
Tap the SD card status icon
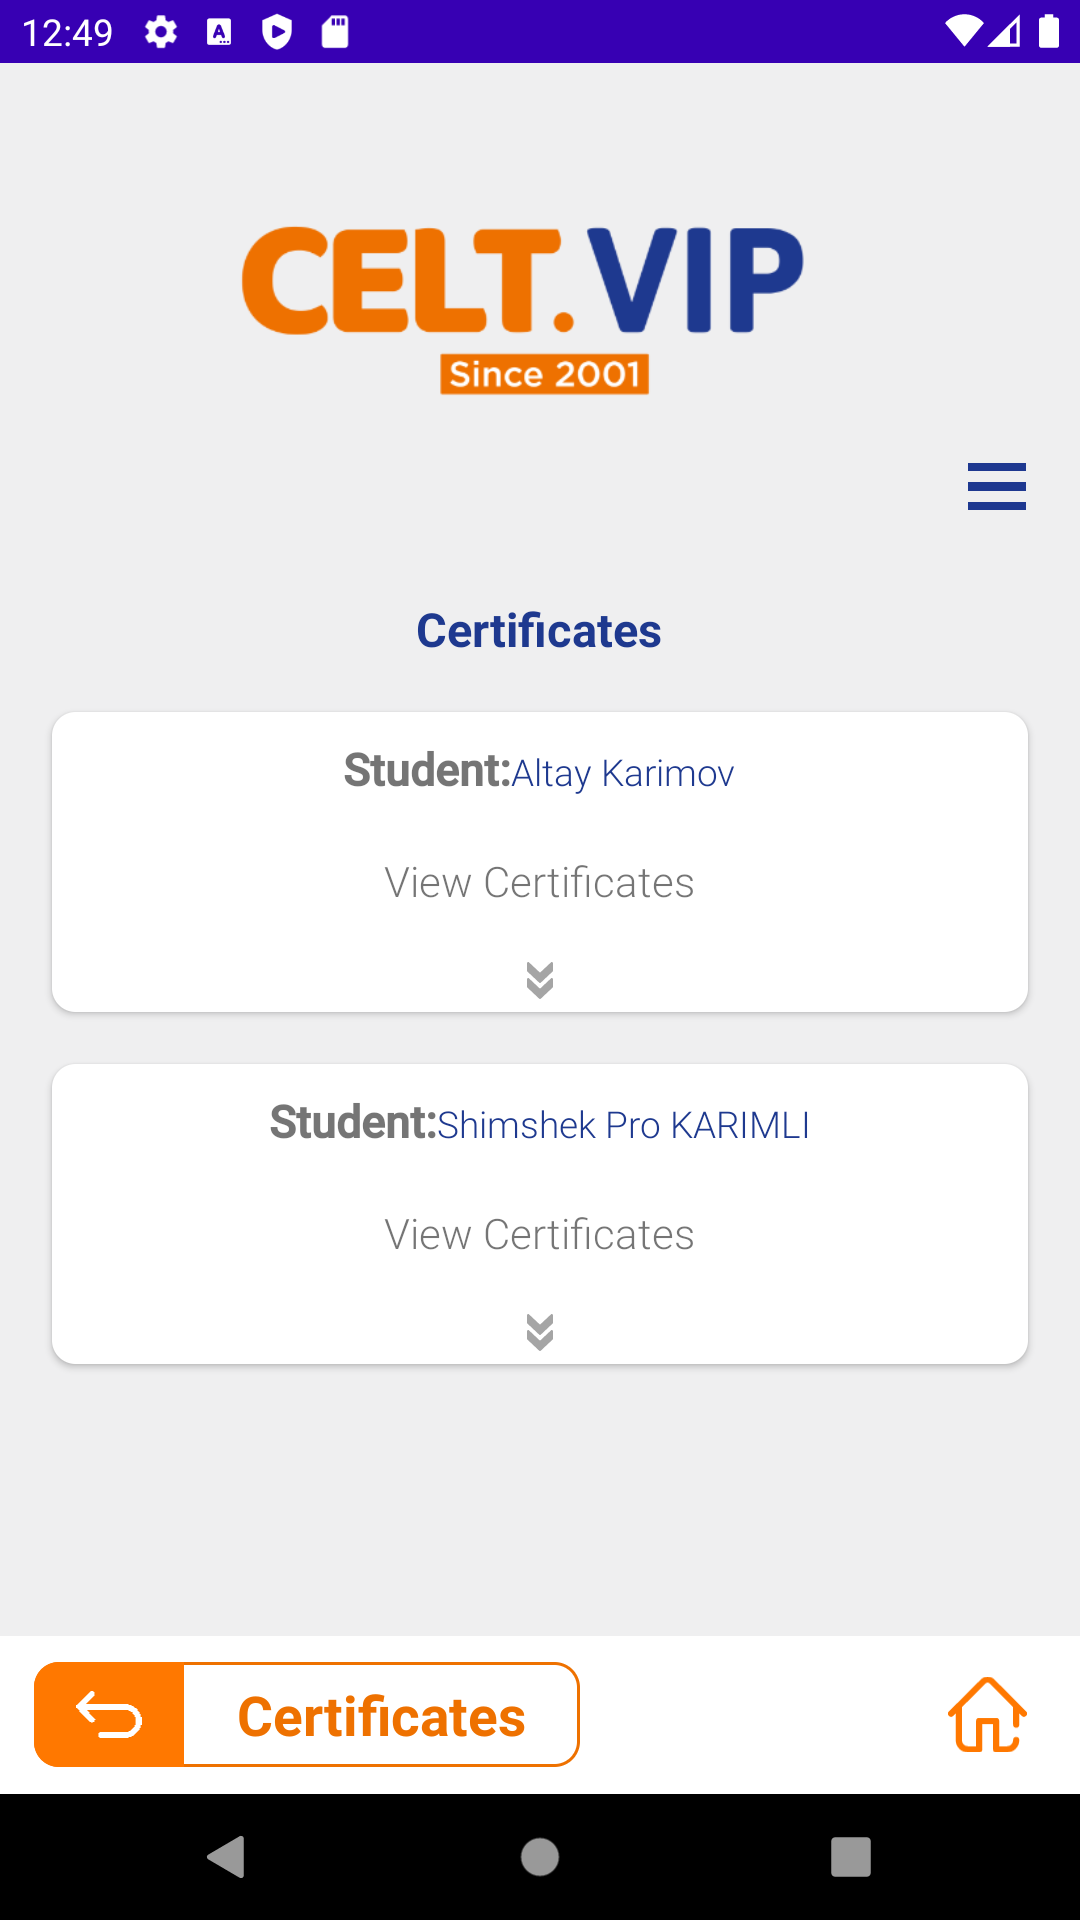[x=335, y=32]
